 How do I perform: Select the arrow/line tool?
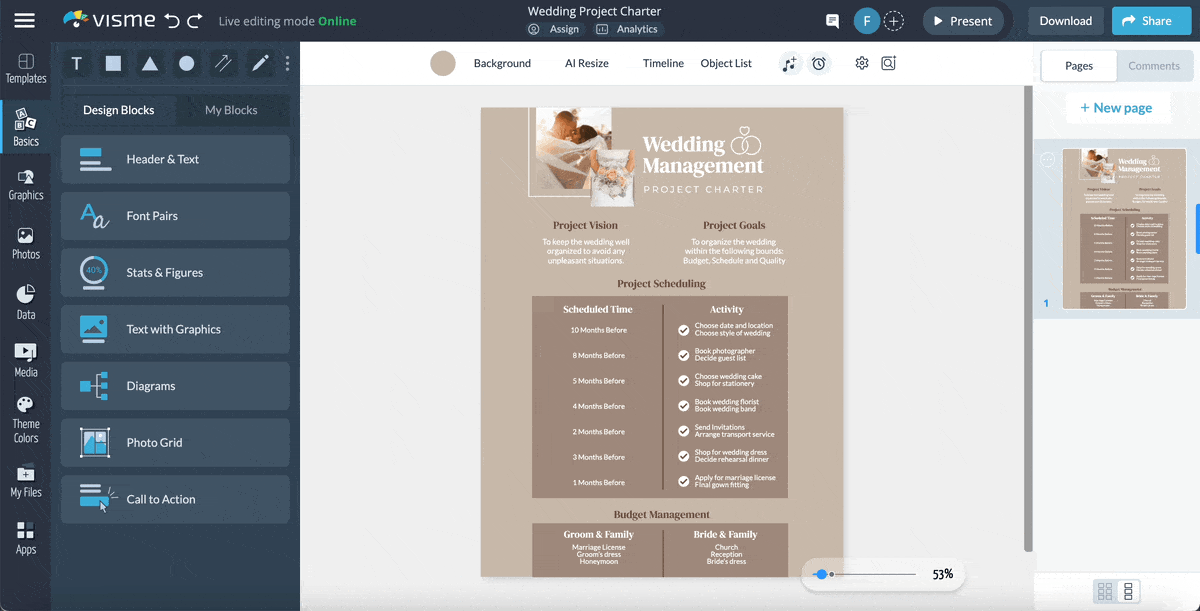222,63
